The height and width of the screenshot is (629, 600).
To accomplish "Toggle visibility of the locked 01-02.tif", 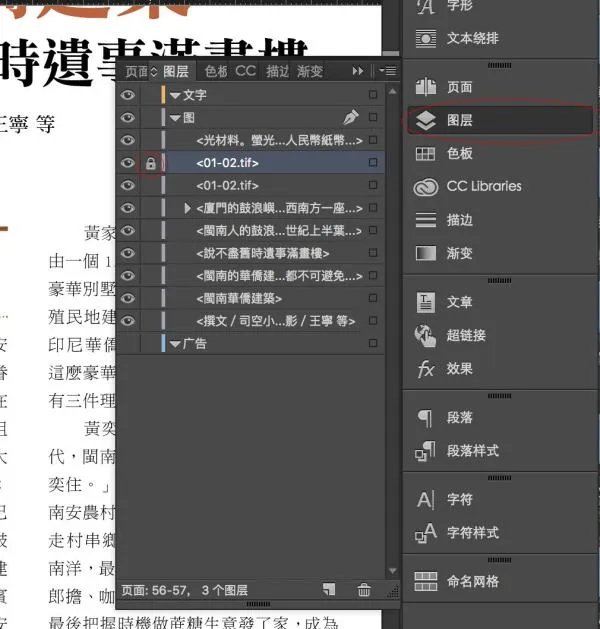I will point(128,162).
